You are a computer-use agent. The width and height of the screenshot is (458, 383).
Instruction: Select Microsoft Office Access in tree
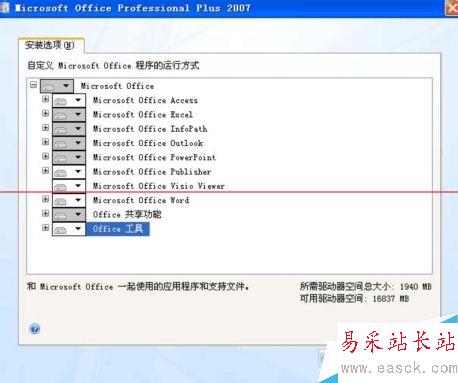(145, 100)
